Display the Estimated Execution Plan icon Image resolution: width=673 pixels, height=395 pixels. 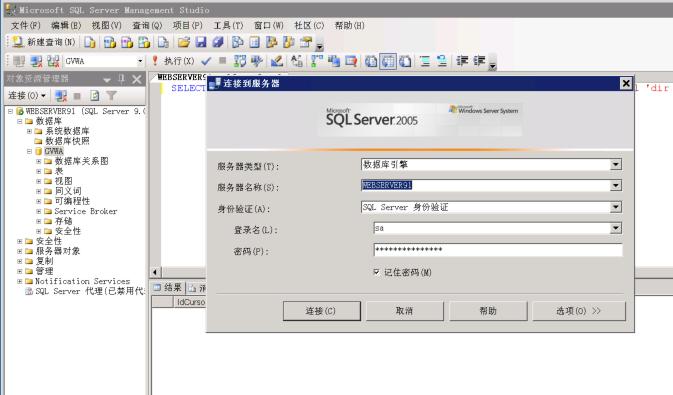pos(240,61)
